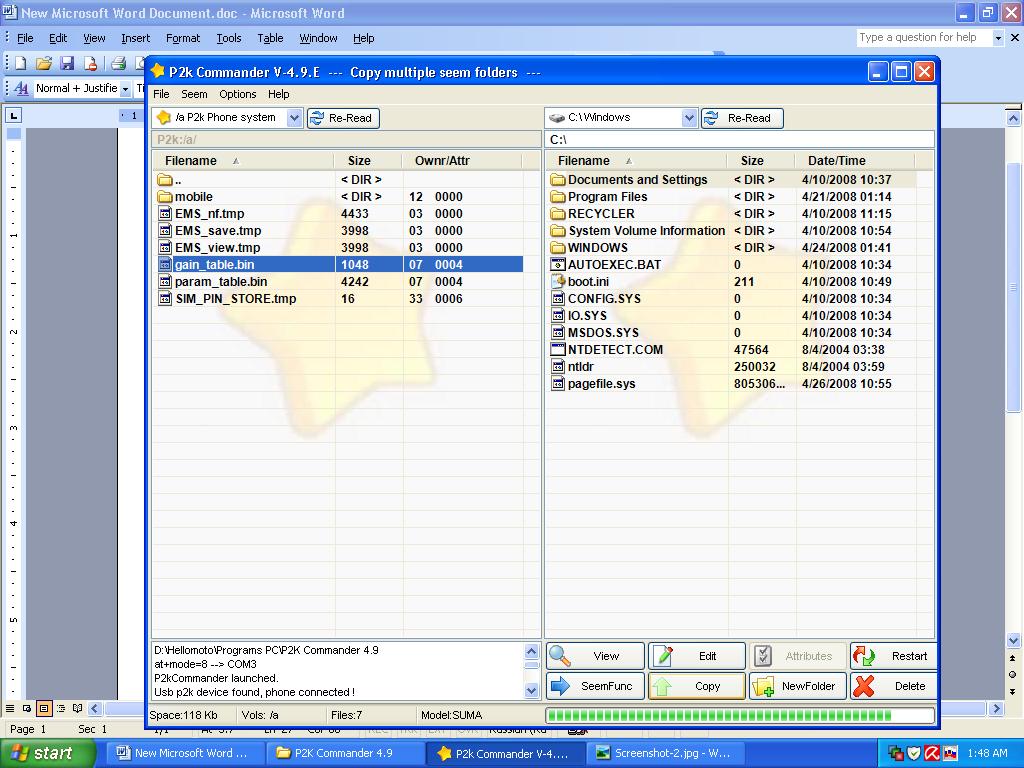The height and width of the screenshot is (768, 1024).
Task: Click the Restart button
Action: 893,656
